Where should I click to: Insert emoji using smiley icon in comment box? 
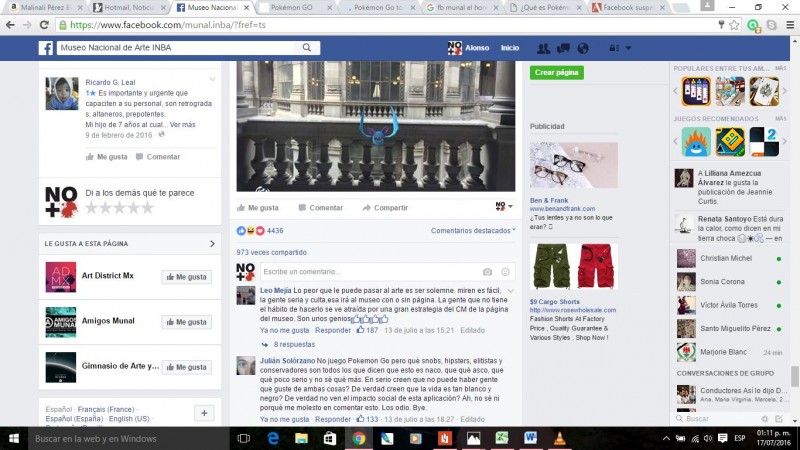click(505, 272)
